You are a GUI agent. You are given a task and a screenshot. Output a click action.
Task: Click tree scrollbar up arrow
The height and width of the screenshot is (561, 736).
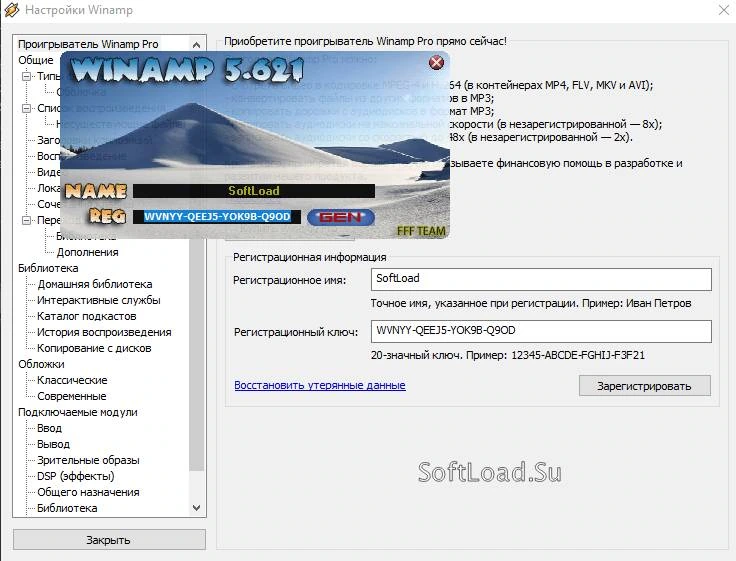(197, 45)
